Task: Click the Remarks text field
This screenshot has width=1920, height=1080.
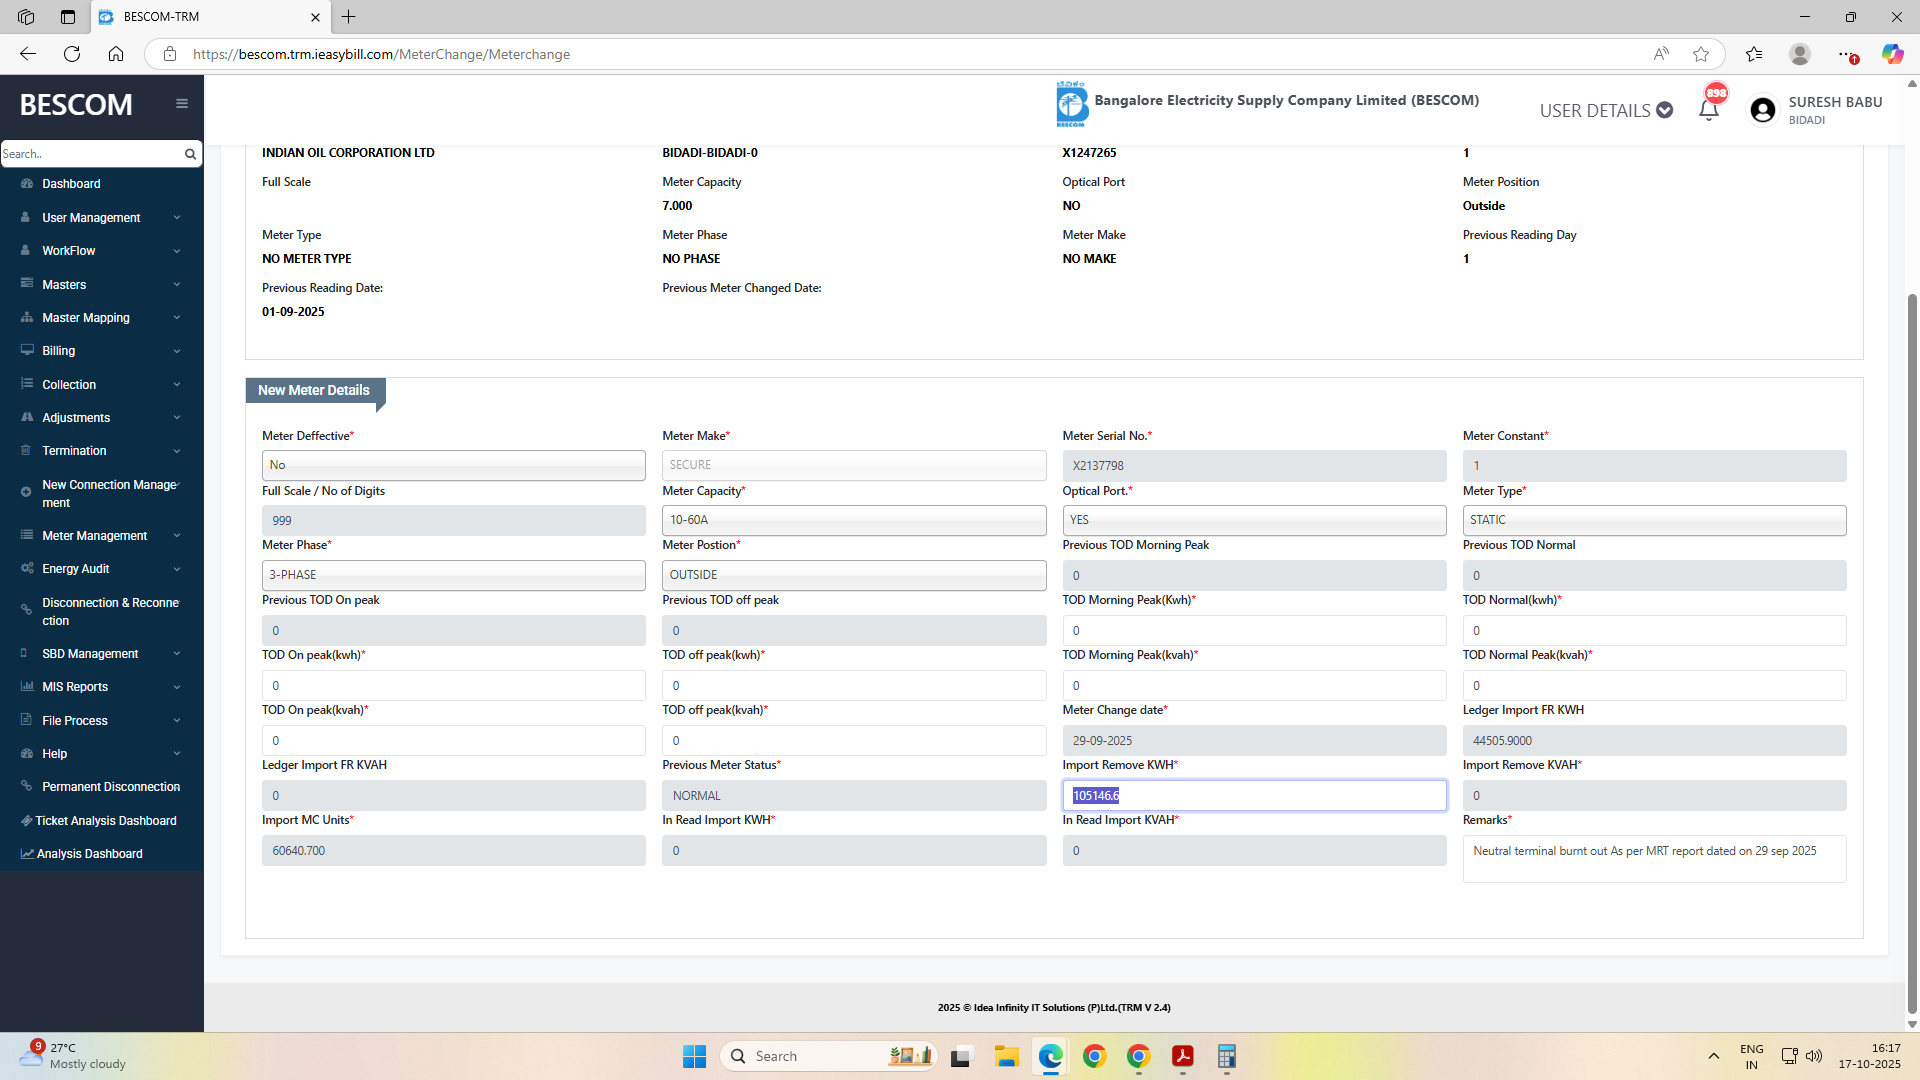Action: [x=1653, y=859]
